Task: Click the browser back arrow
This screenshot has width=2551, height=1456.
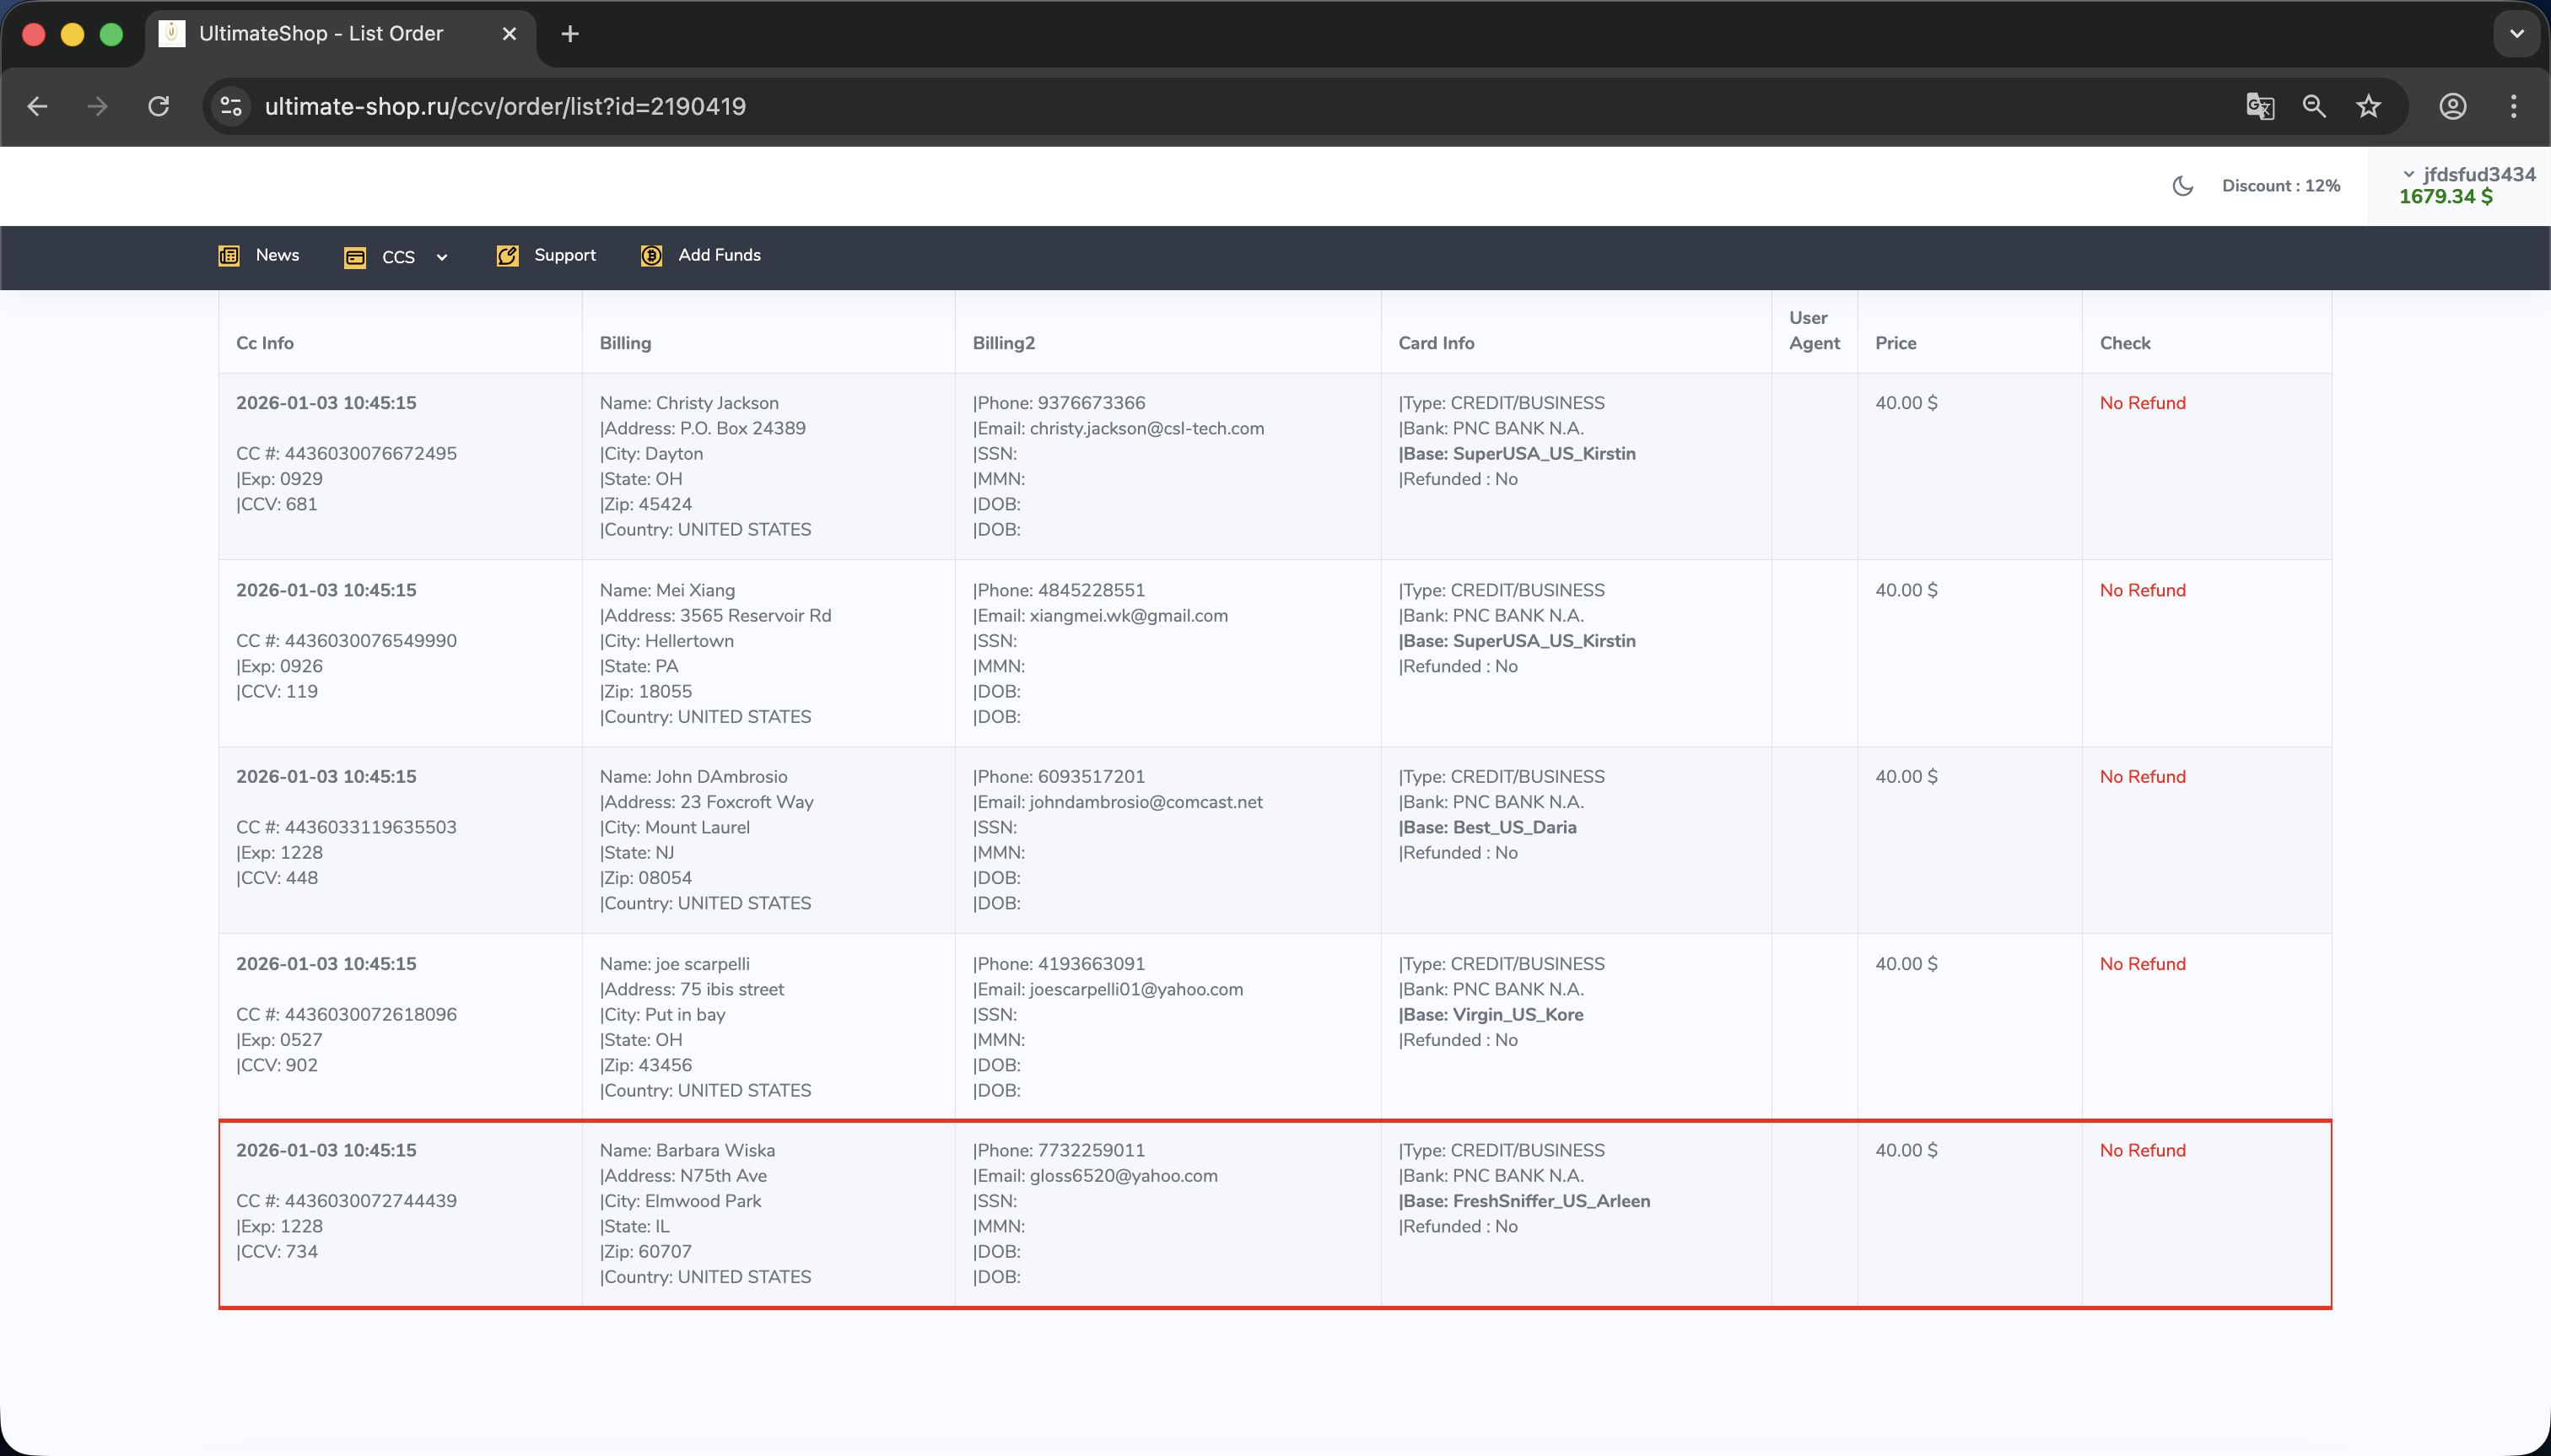Action: [x=38, y=106]
